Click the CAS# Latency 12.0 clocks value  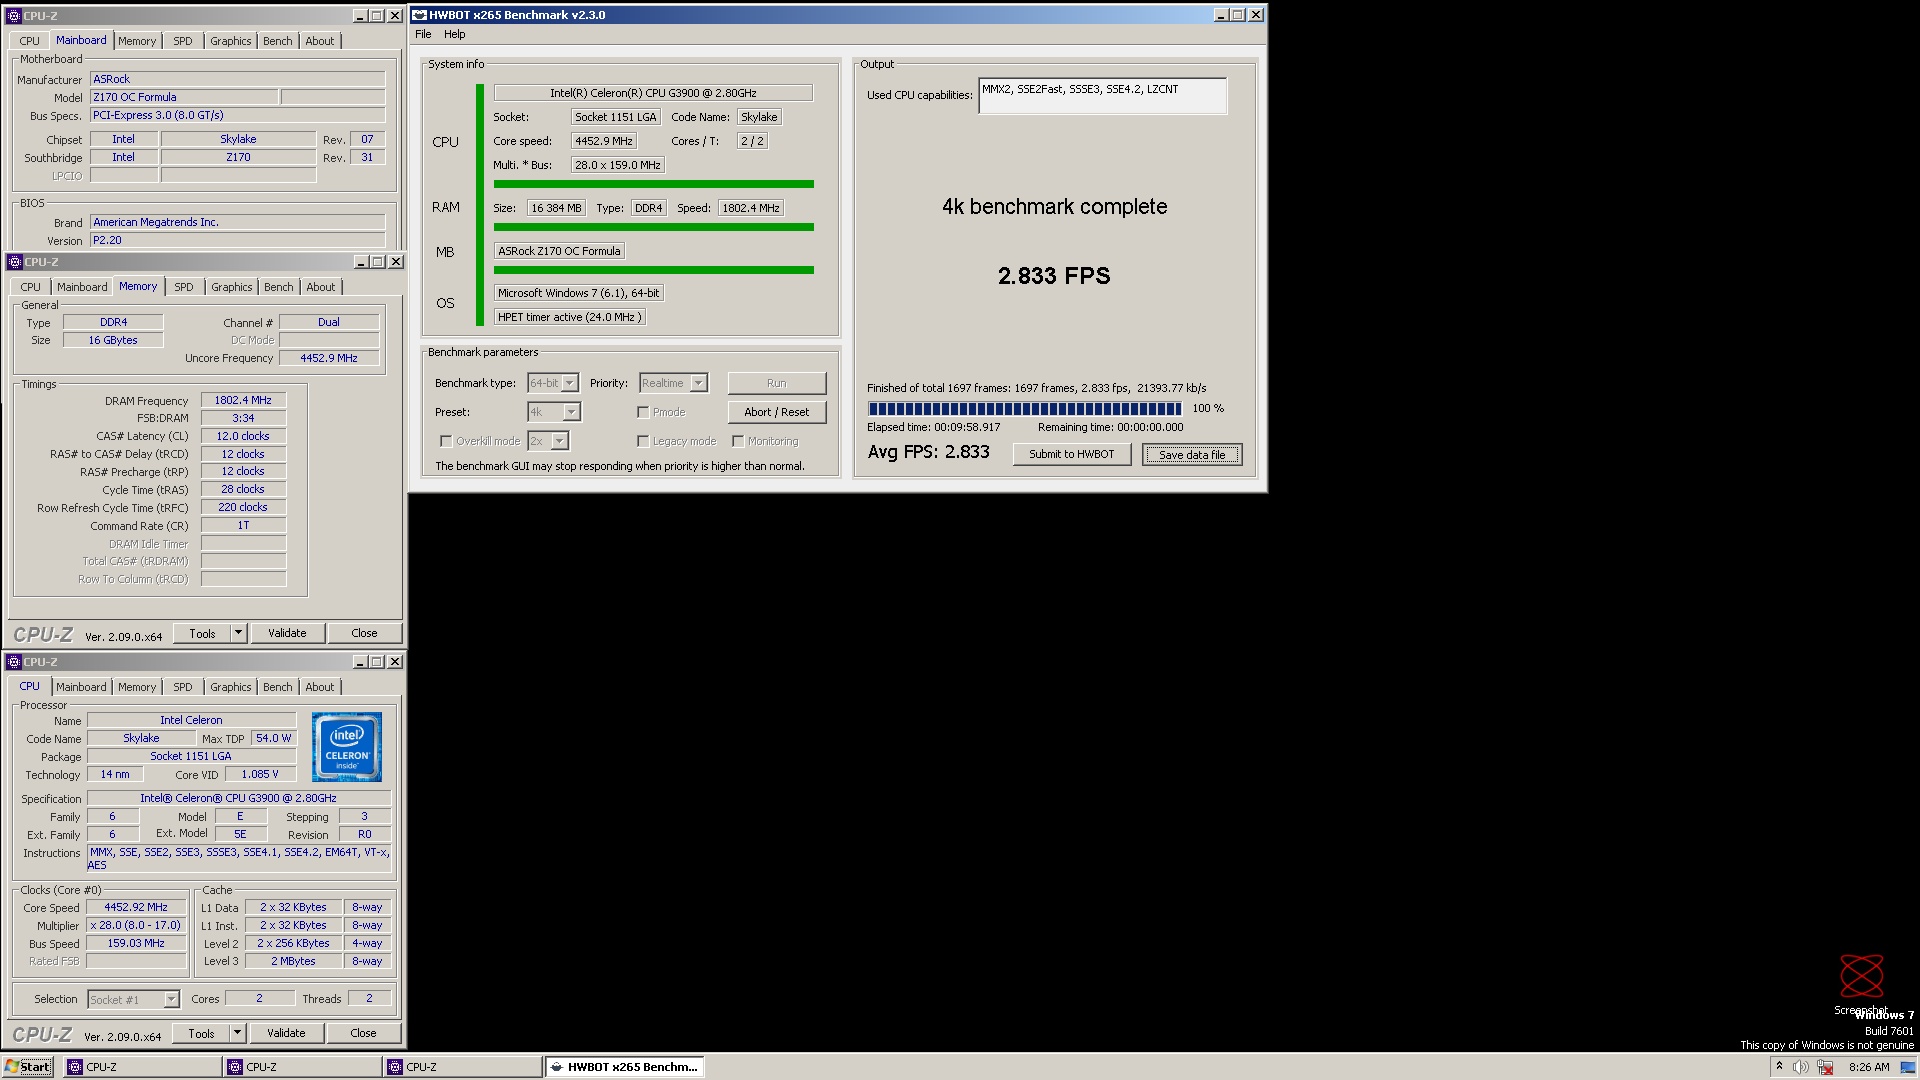click(x=243, y=436)
